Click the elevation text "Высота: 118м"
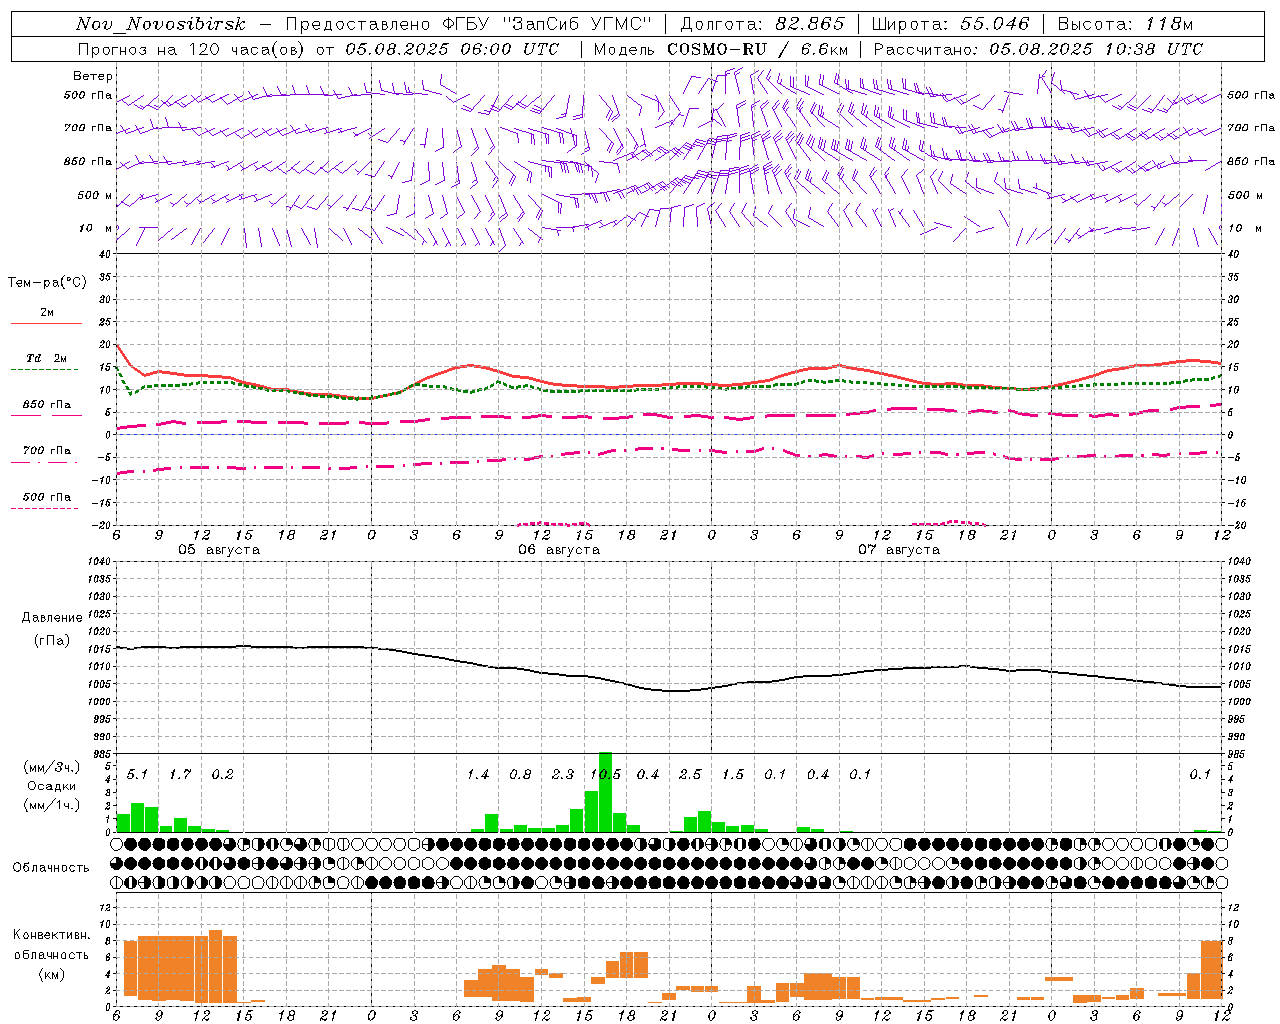The width and height of the screenshot is (1280, 1024). pos(1125,24)
